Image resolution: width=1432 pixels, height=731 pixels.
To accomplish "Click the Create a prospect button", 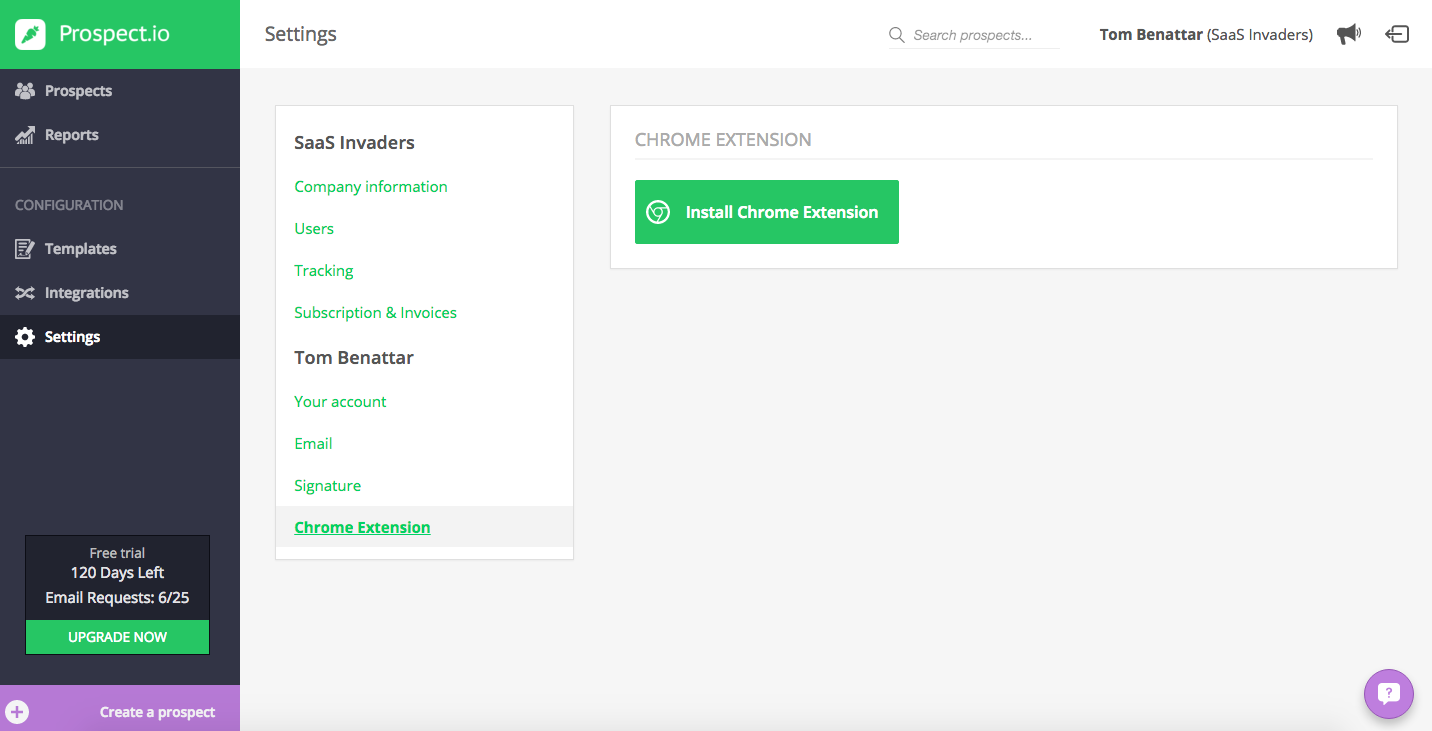I will pos(120,708).
